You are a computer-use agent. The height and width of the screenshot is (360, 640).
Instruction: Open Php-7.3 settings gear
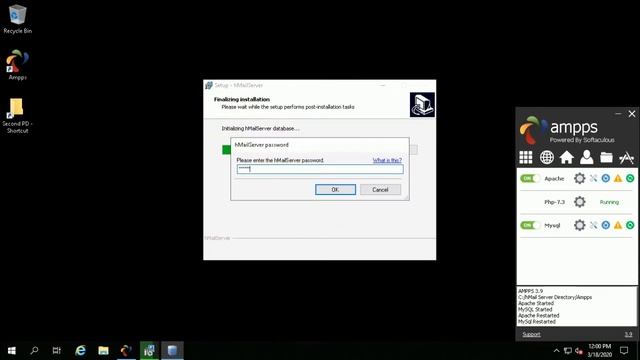[580, 202]
